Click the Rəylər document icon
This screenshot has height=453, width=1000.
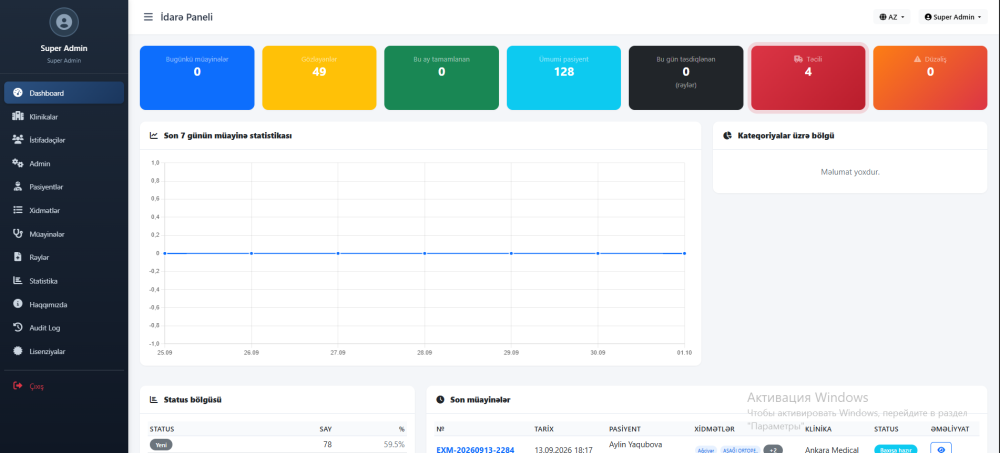pos(18,257)
